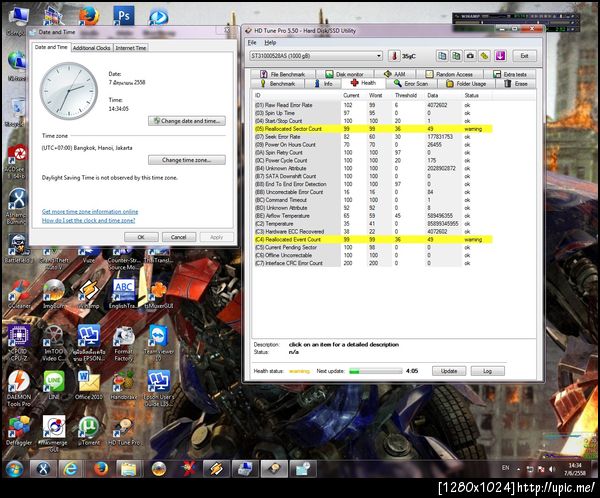The height and width of the screenshot is (498, 600).
Task: Click Cancel in Date and Time dialog
Action: (178, 237)
